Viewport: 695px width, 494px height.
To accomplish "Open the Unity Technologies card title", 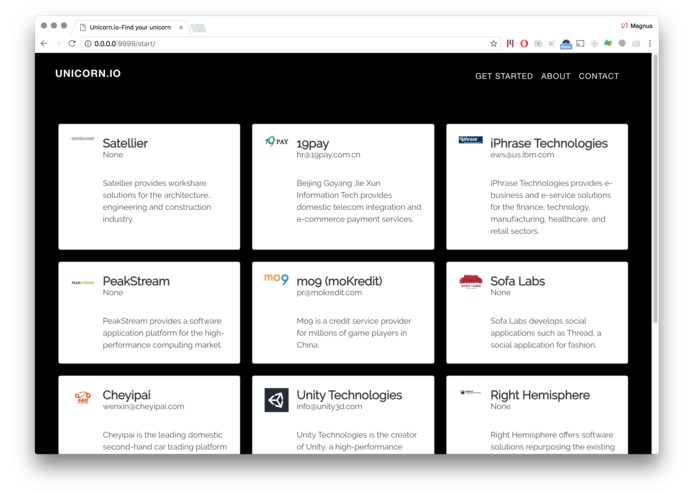I will pyautogui.click(x=349, y=395).
